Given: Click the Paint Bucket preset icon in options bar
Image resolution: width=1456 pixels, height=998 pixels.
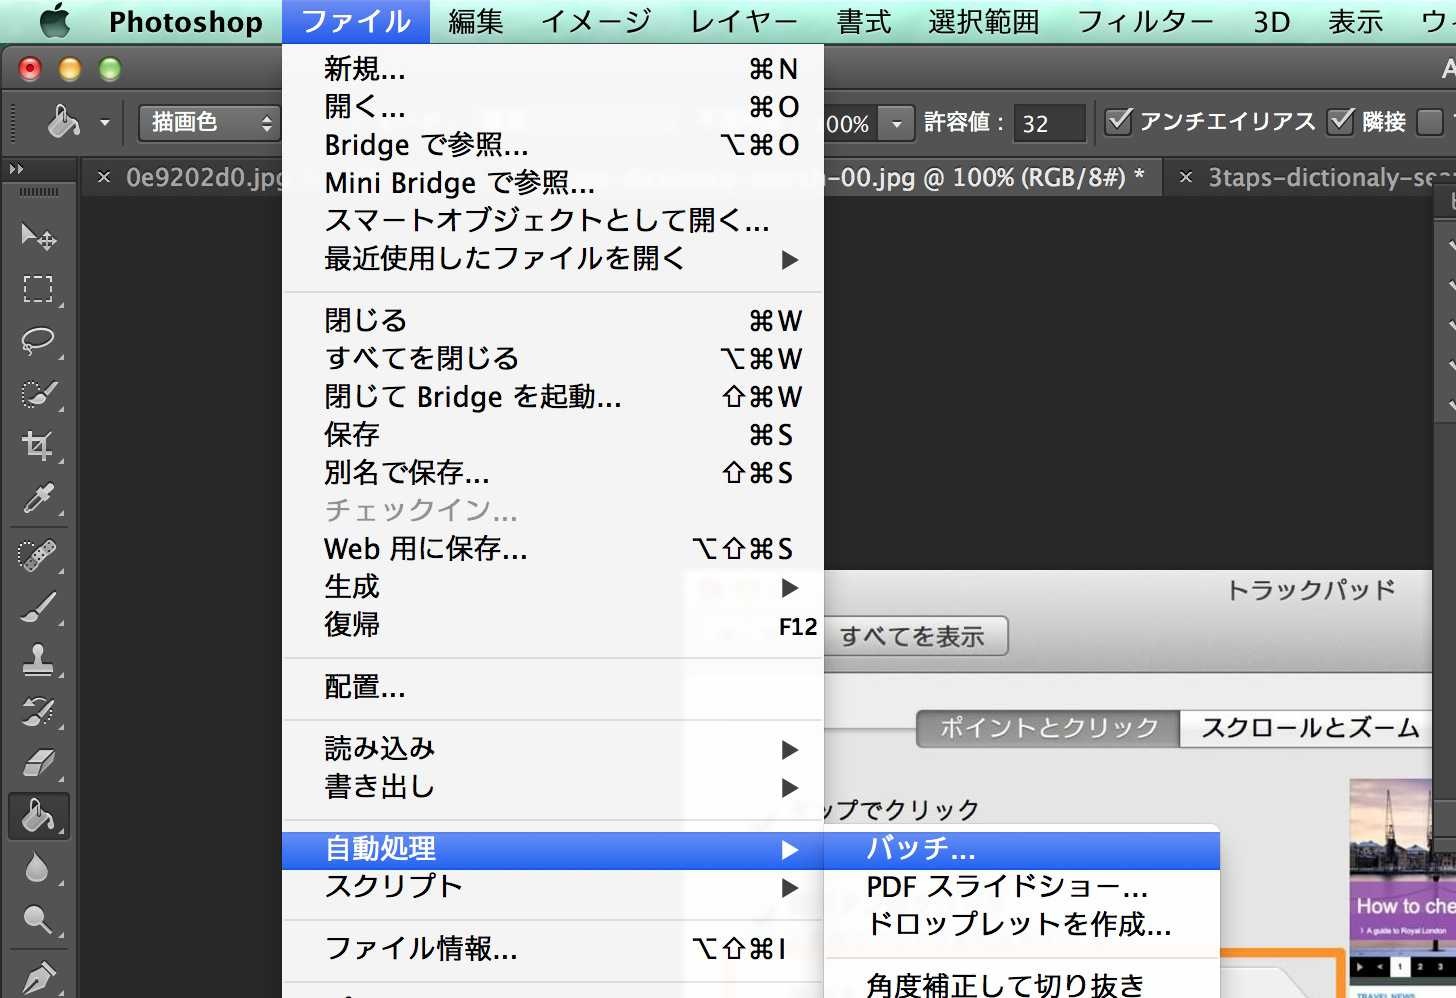Looking at the screenshot, I should tap(64, 122).
